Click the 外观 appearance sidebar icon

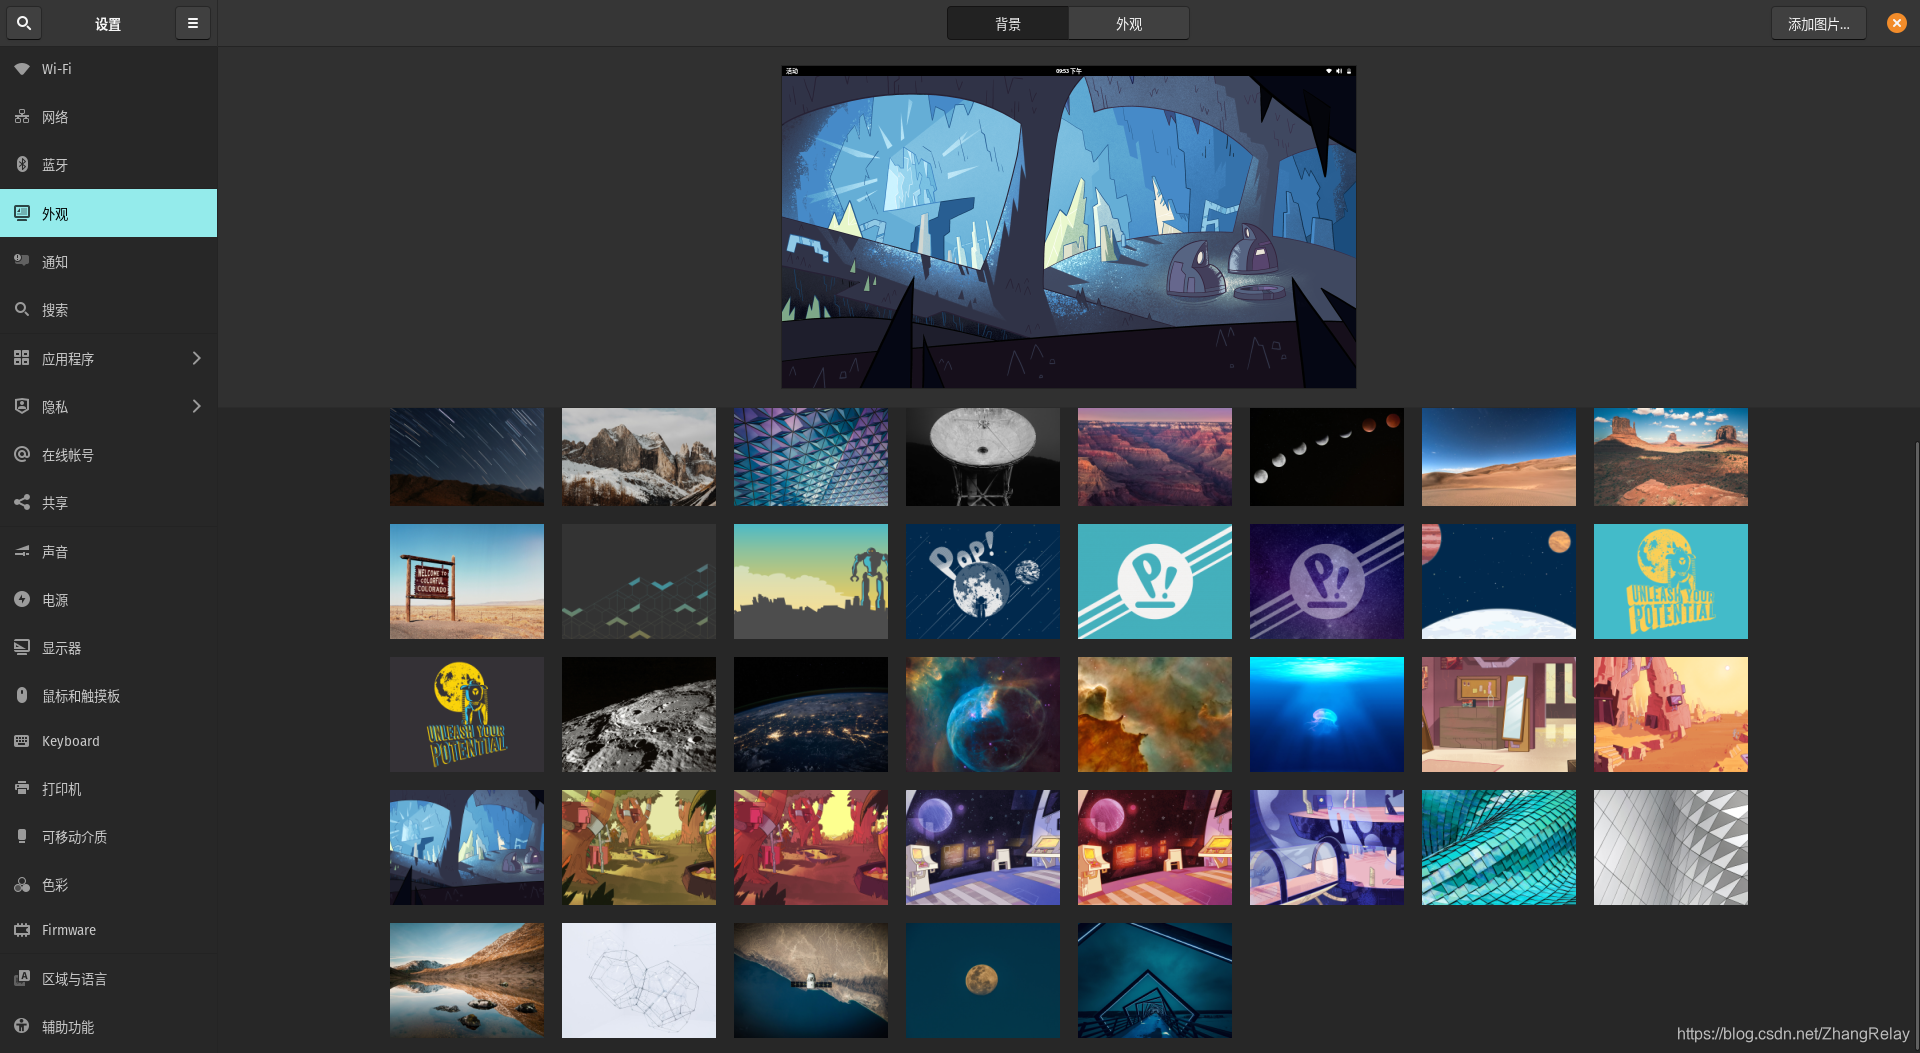pyautogui.click(x=22, y=213)
